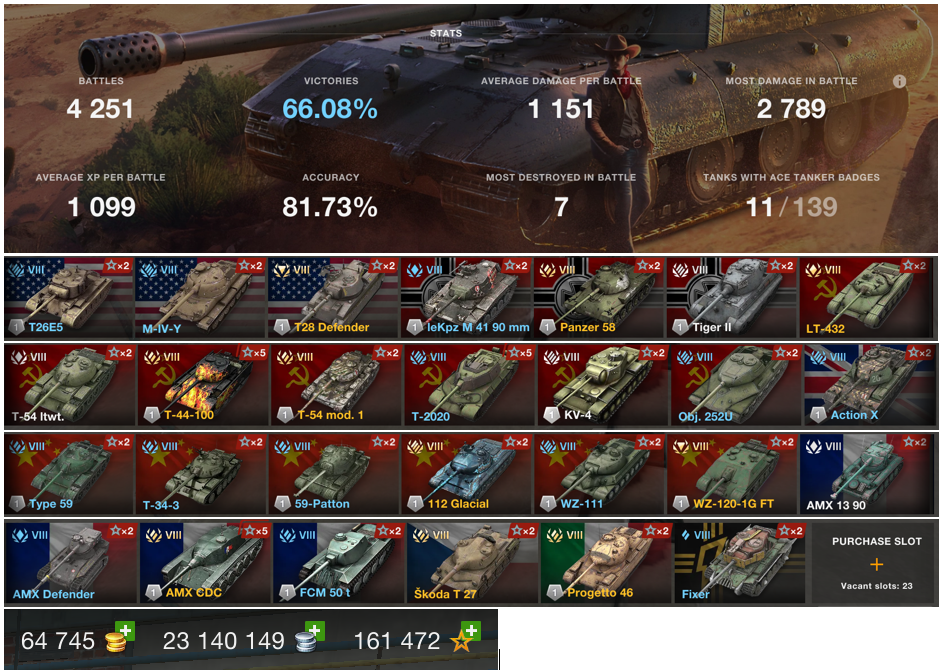This screenshot has height=670, width=940.
Task: Select the Action X tank
Action: [869, 385]
